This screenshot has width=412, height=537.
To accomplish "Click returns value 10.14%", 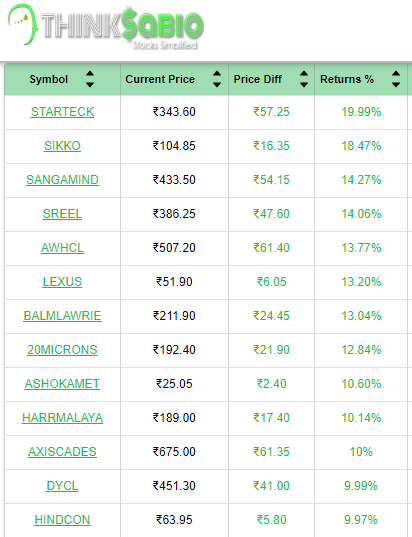I will 361,418.
